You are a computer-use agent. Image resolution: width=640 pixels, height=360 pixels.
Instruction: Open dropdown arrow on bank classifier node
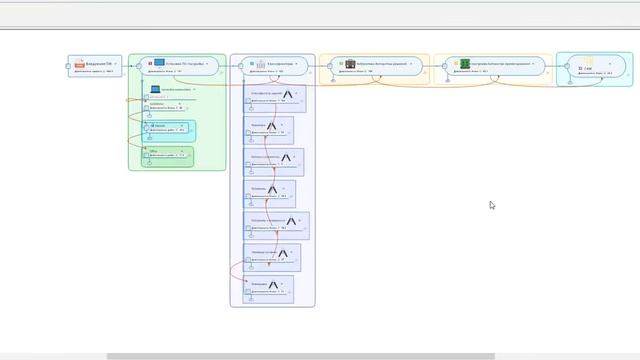click(296, 64)
